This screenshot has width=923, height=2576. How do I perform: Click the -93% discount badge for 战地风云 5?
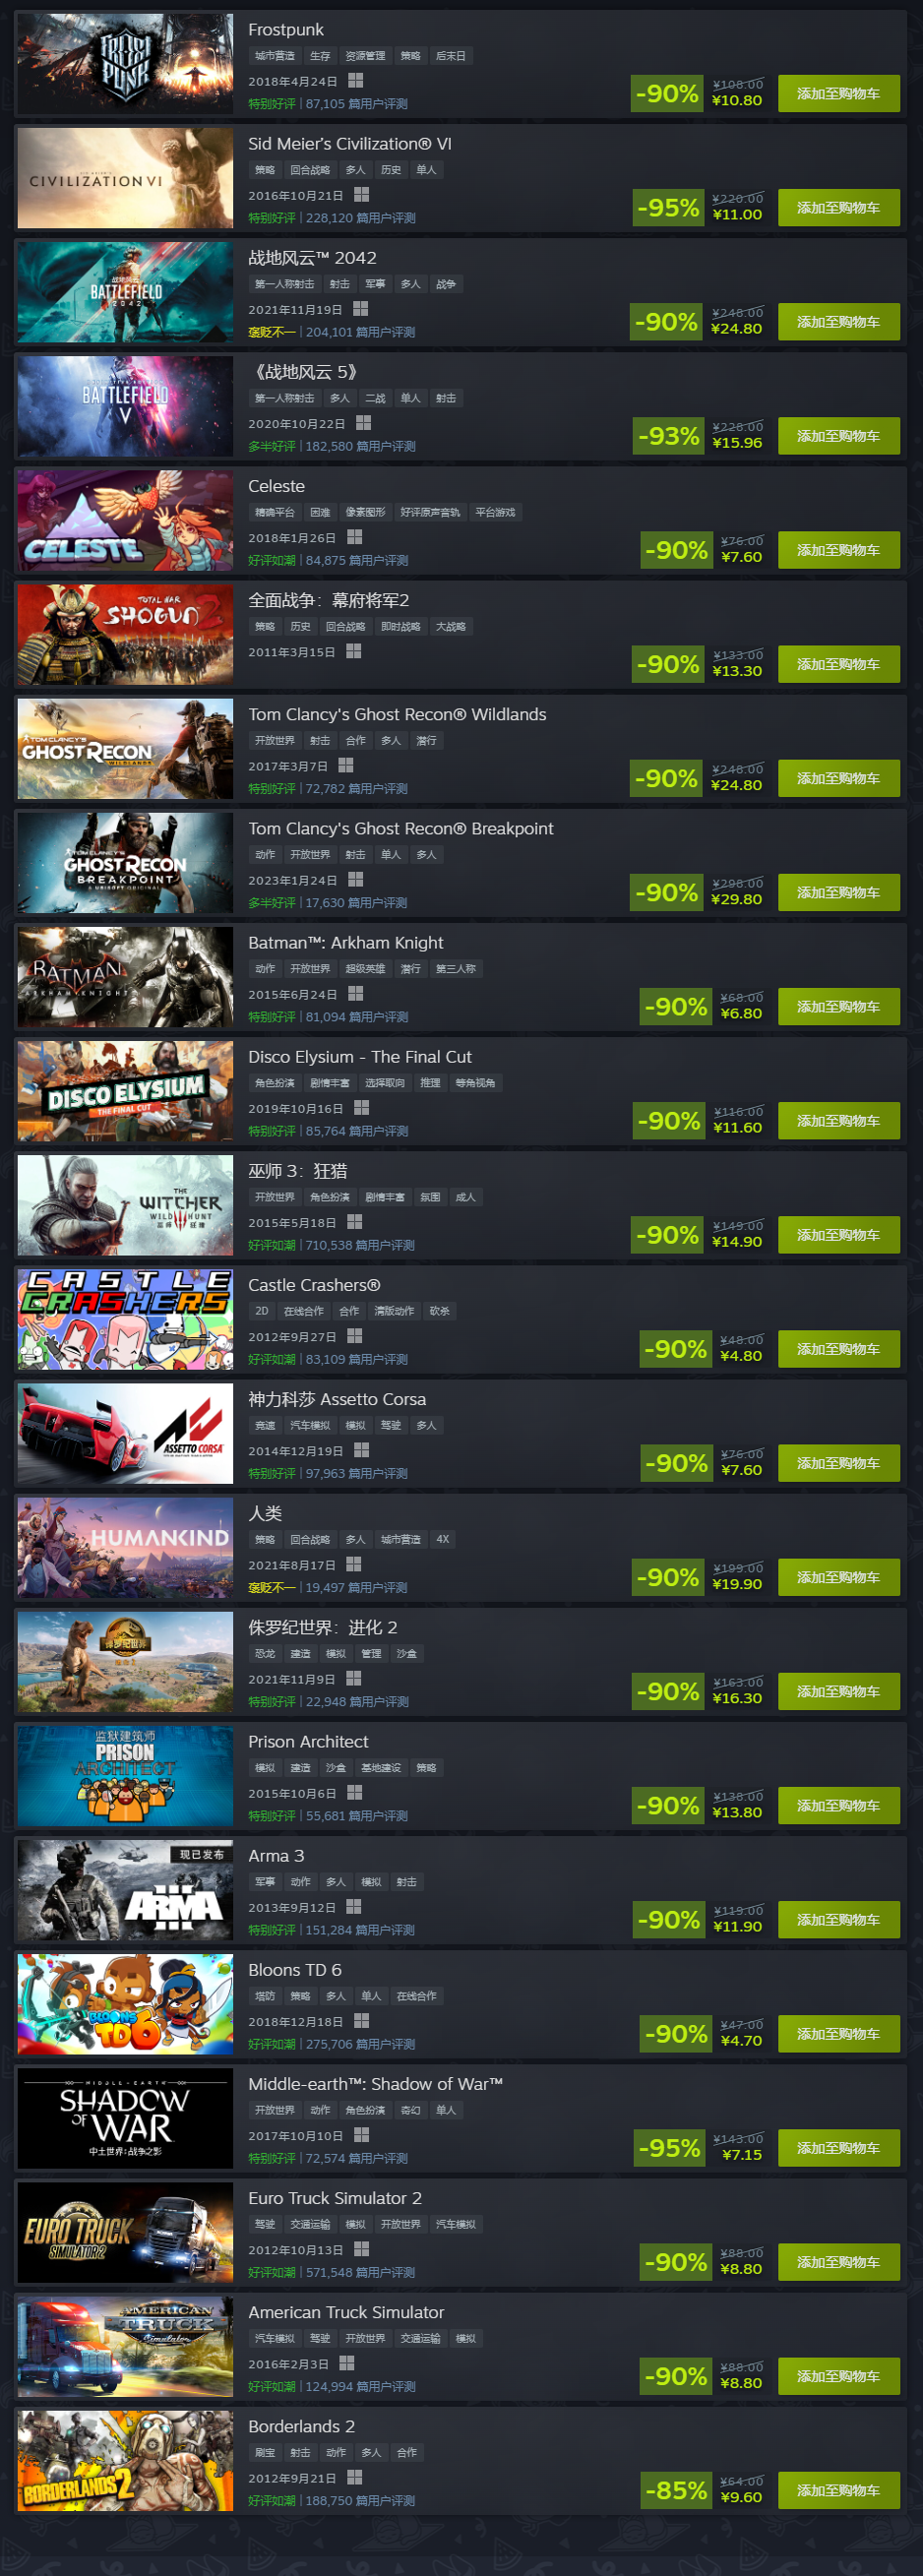click(669, 436)
